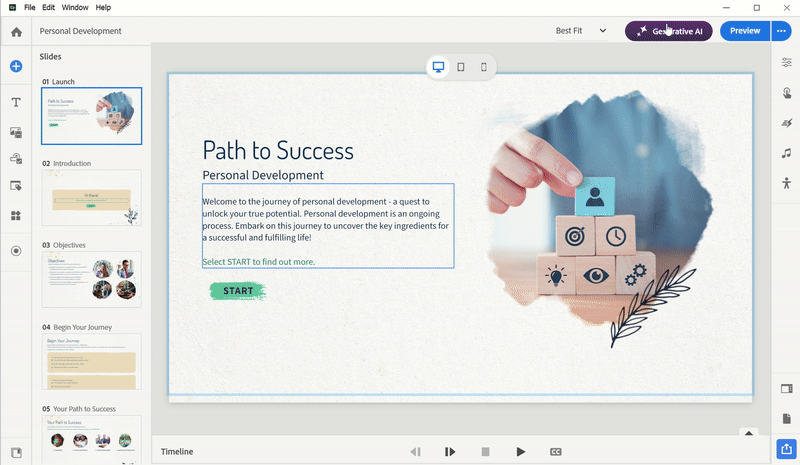This screenshot has width=800, height=465.
Task: Select the 03 Objectives slide thumbnail
Action: click(x=91, y=279)
